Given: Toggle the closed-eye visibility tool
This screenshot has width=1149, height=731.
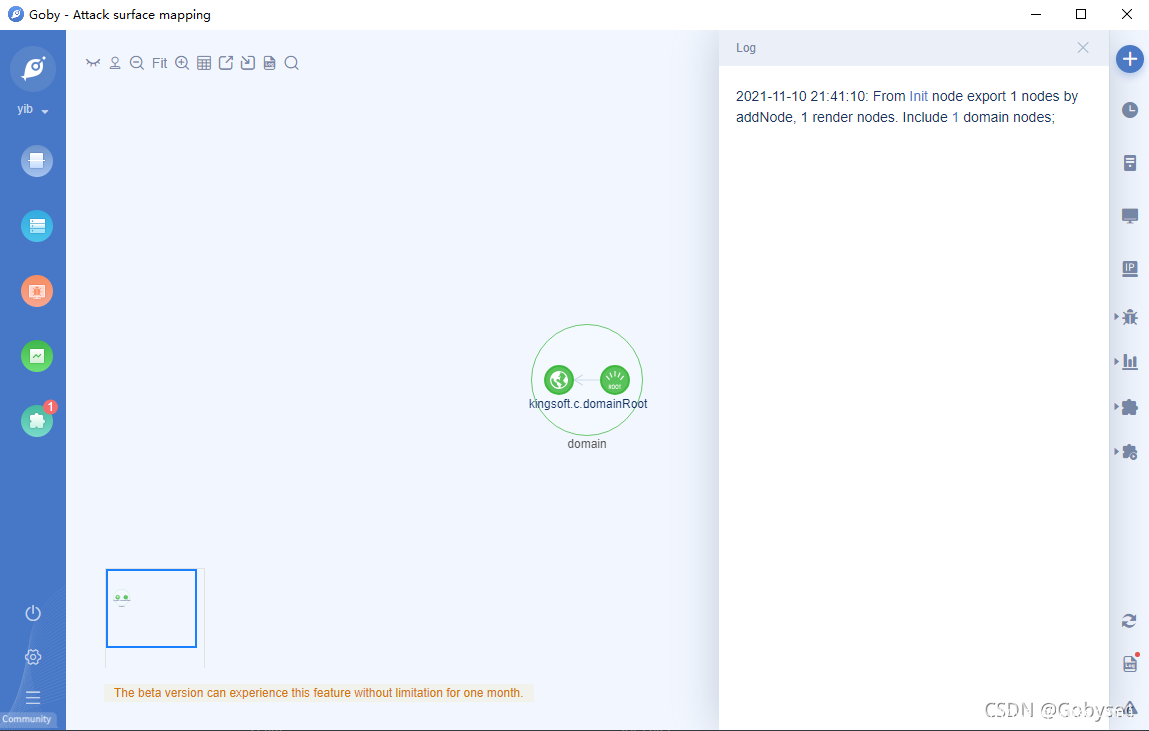Looking at the screenshot, I should click(93, 63).
